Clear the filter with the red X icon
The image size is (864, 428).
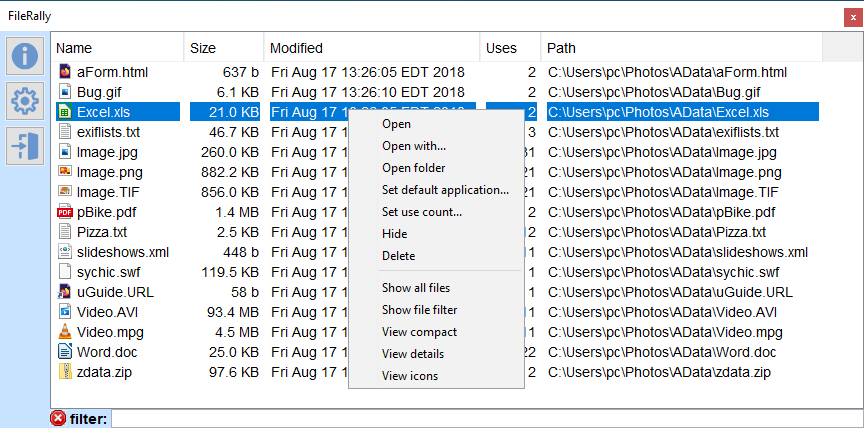pyautogui.click(x=58, y=418)
